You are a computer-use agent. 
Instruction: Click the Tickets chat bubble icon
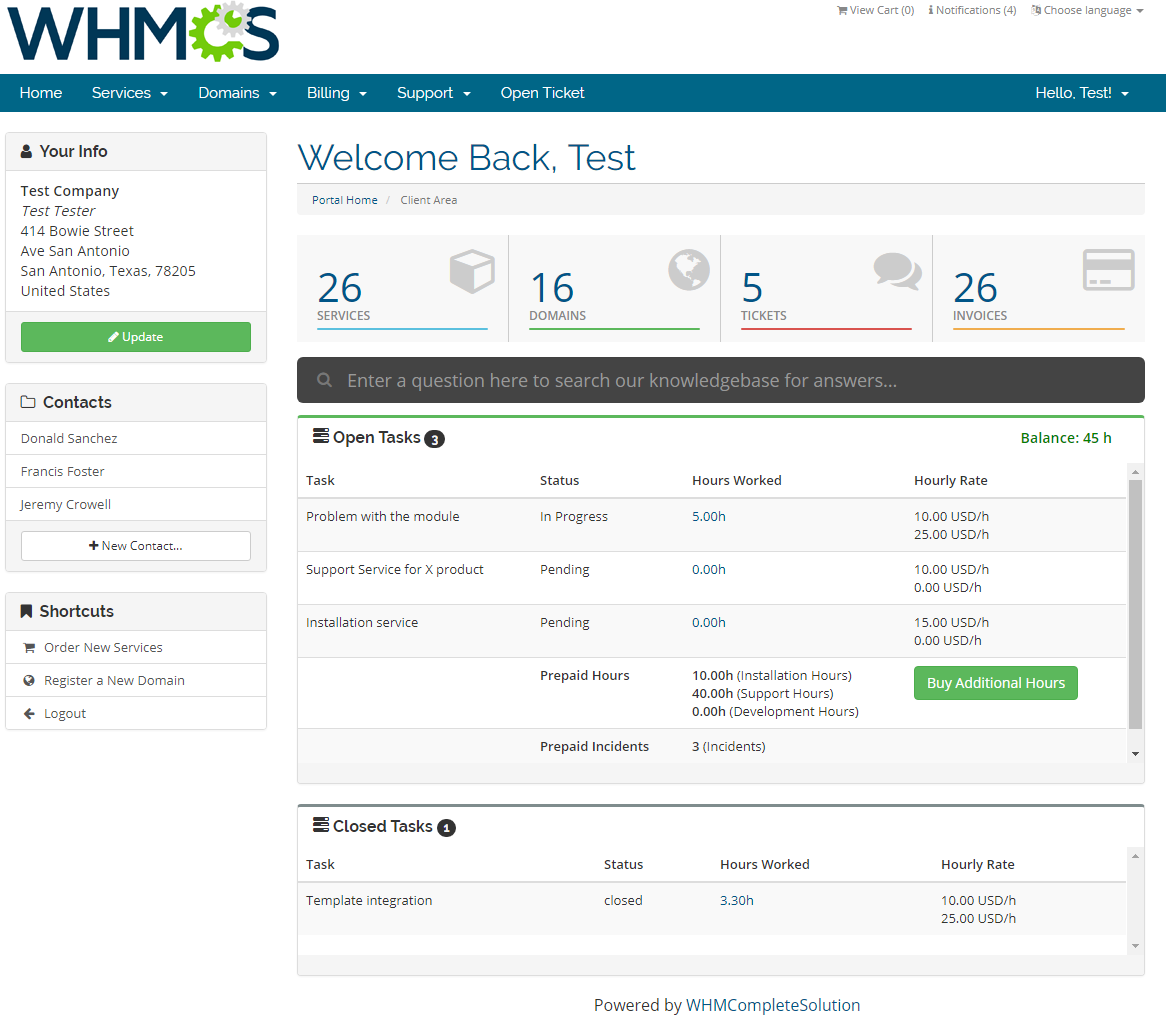(897, 270)
